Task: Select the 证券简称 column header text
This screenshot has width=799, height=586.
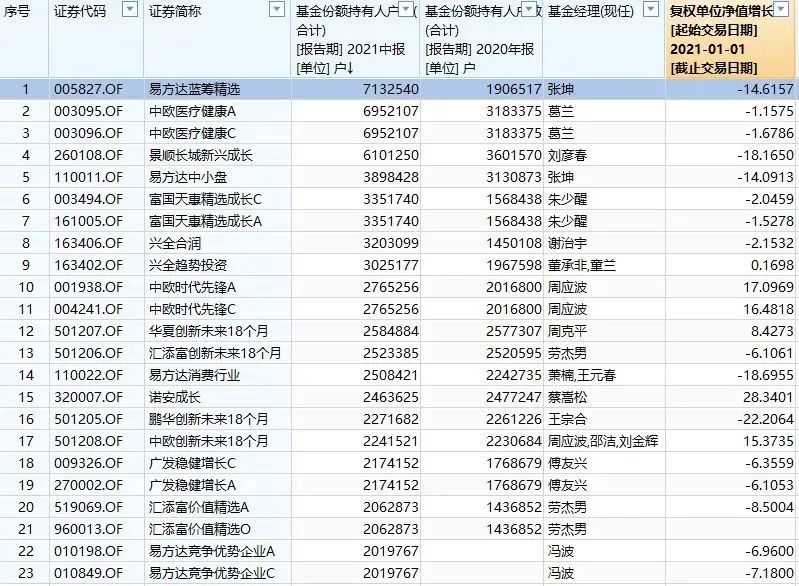Action: click(x=175, y=11)
